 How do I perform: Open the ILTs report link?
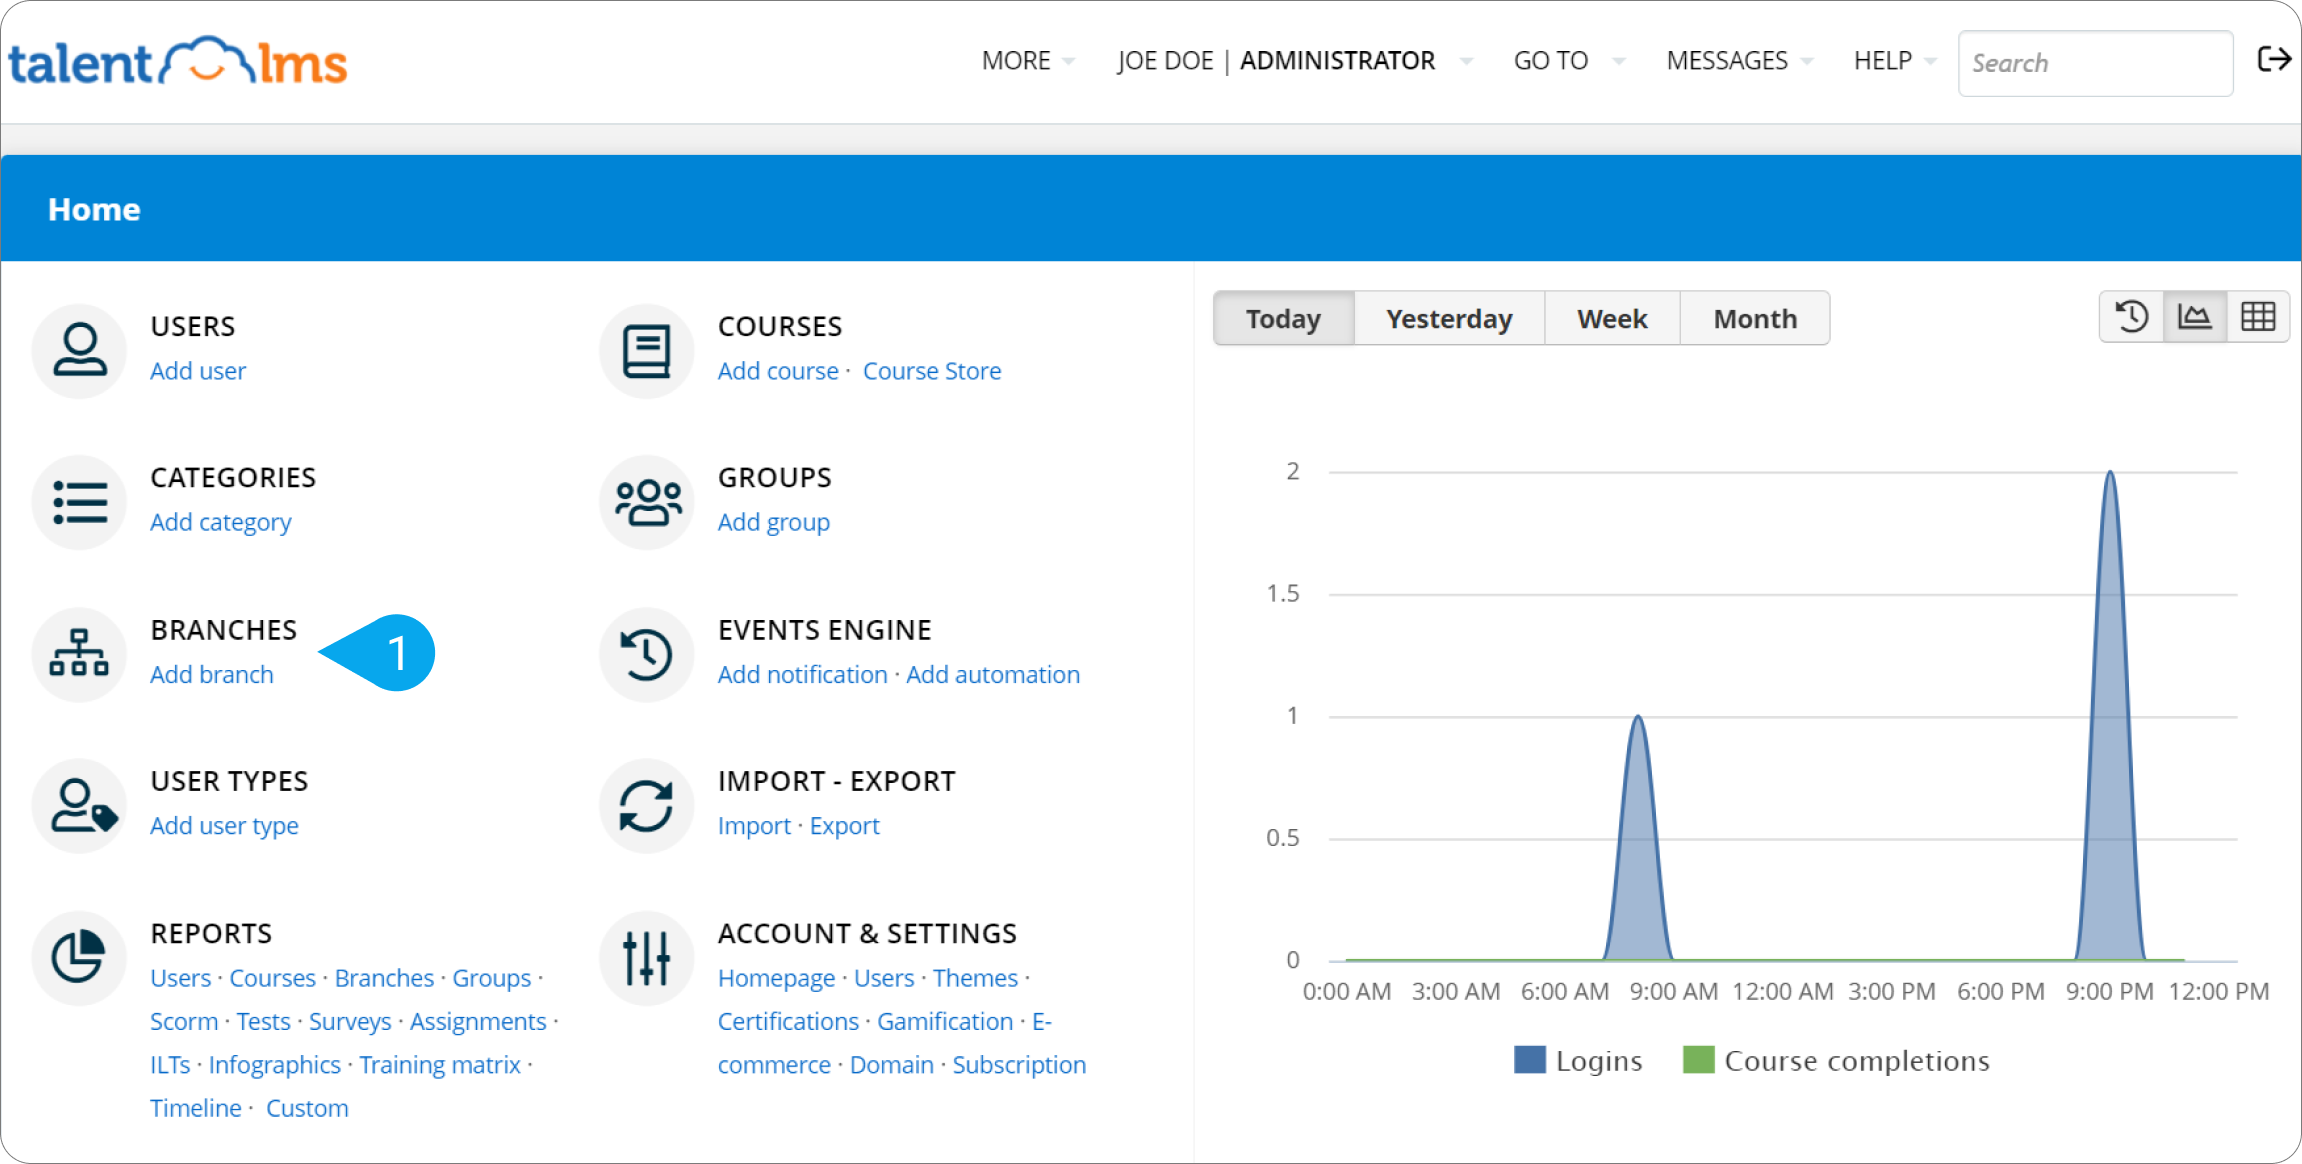(170, 1065)
